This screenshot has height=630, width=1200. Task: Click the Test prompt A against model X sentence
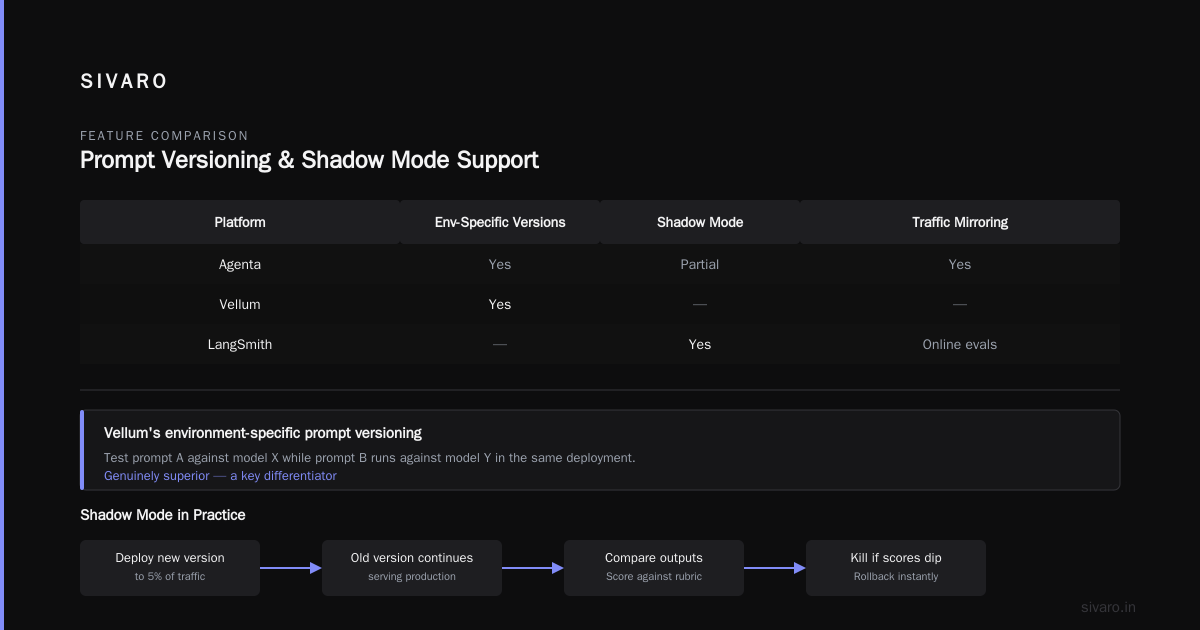[x=370, y=458]
